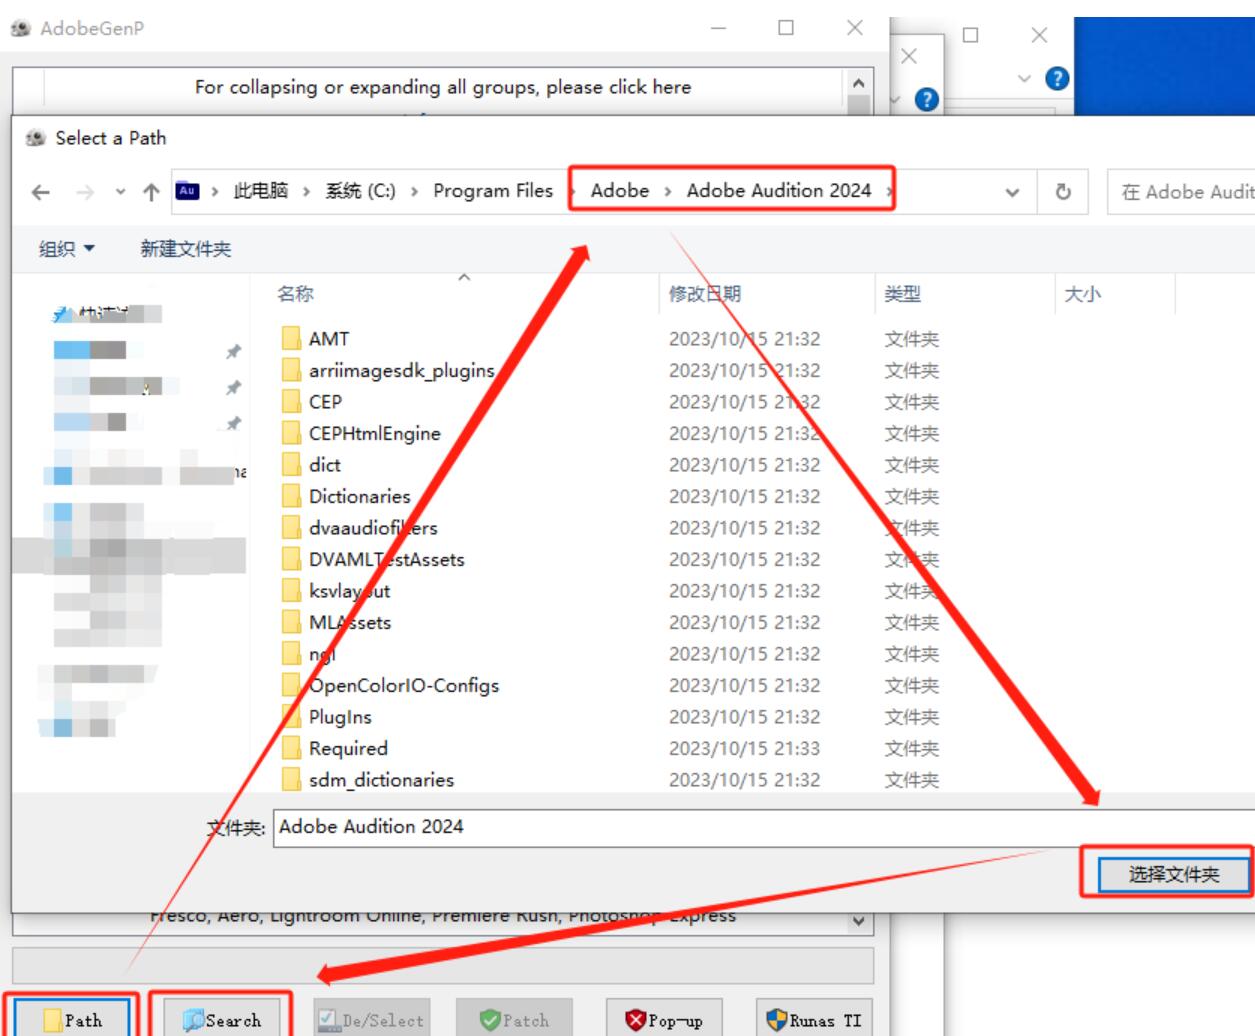The height and width of the screenshot is (1036, 1255).
Task: Sort by the 类型 column header
Action: [902, 294]
